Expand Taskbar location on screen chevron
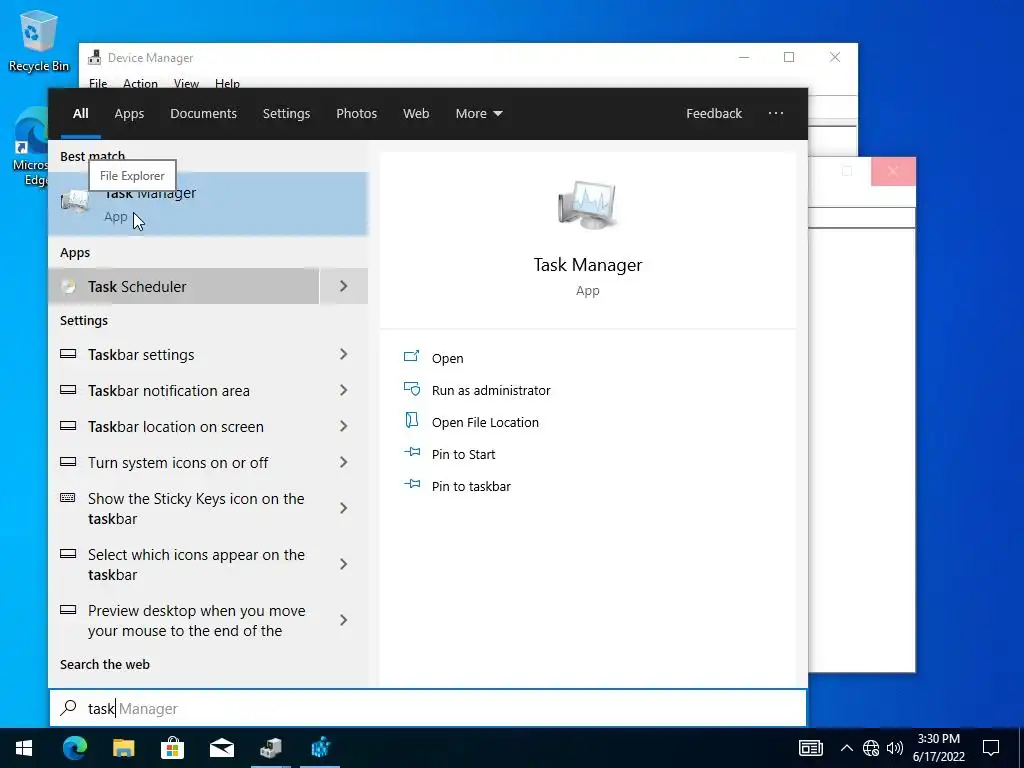 click(x=344, y=426)
